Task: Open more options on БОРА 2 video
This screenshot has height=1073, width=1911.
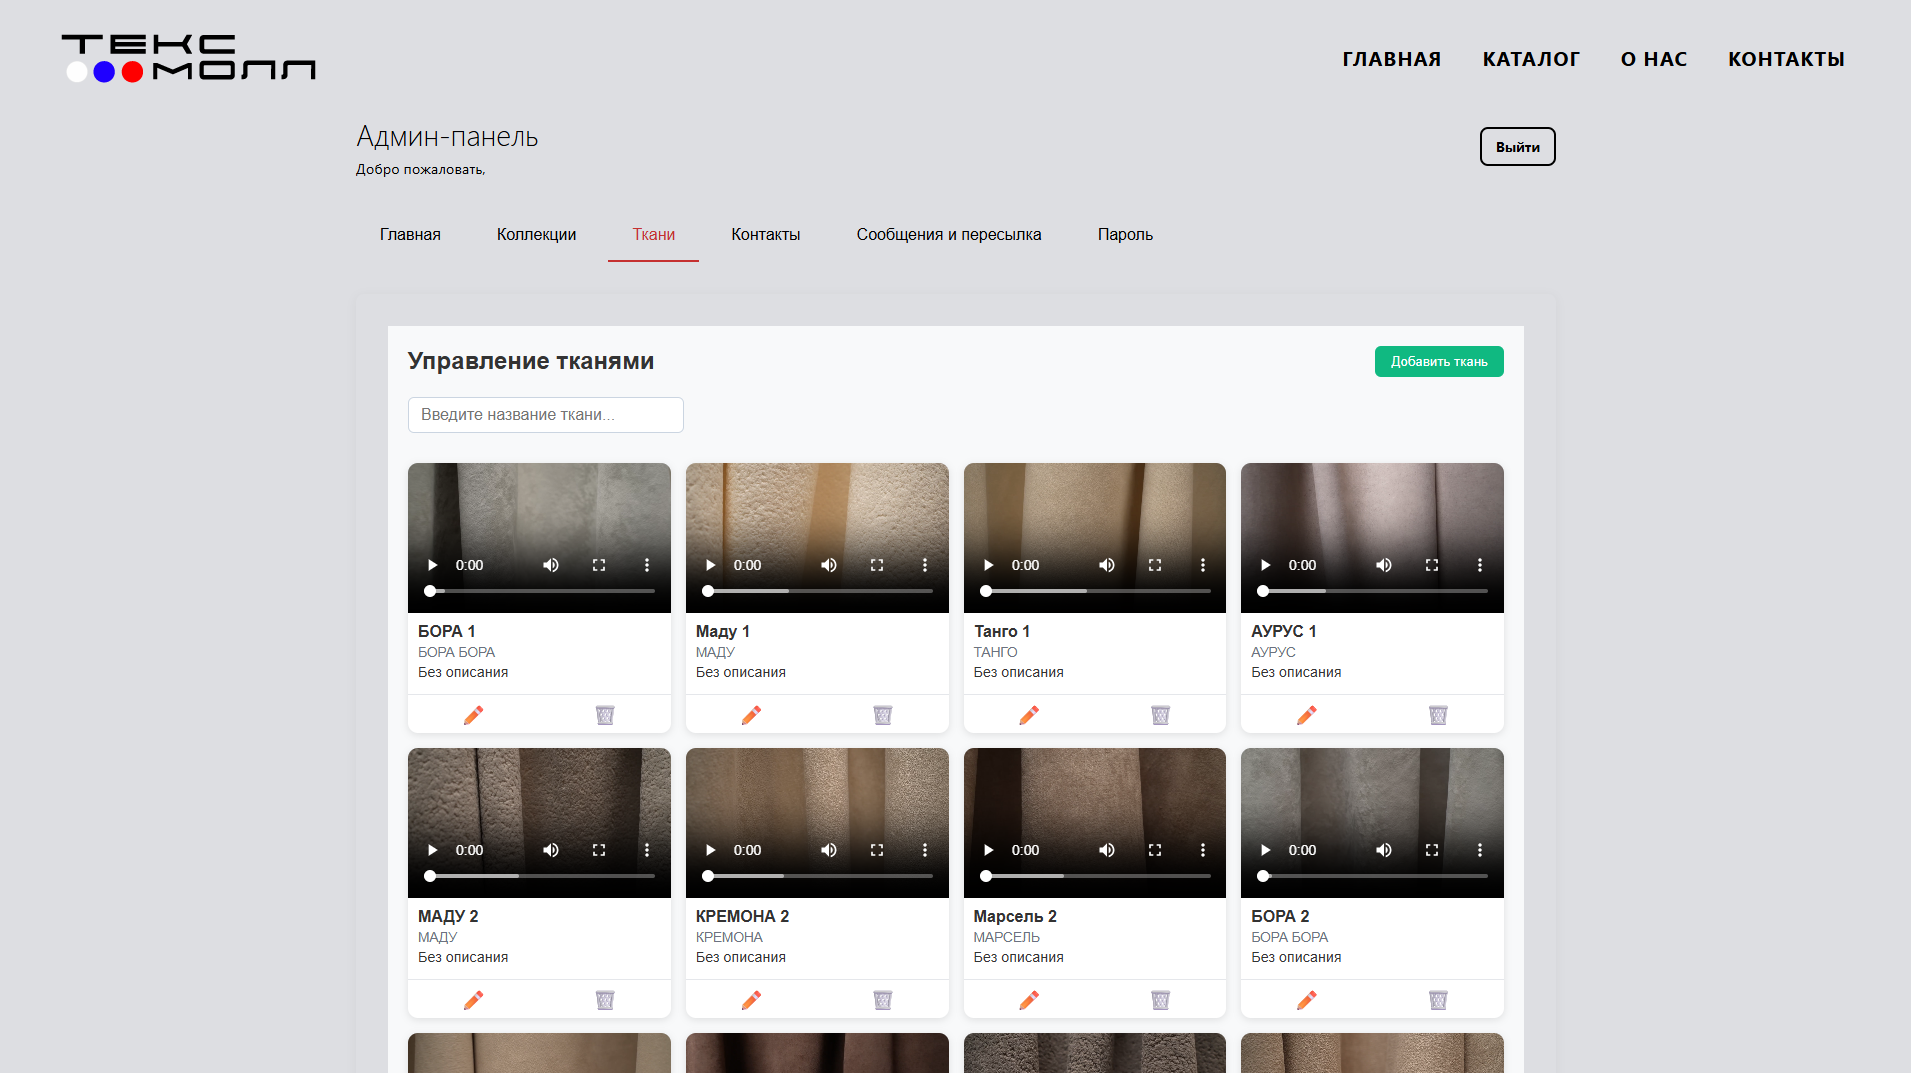Action: [1480, 850]
